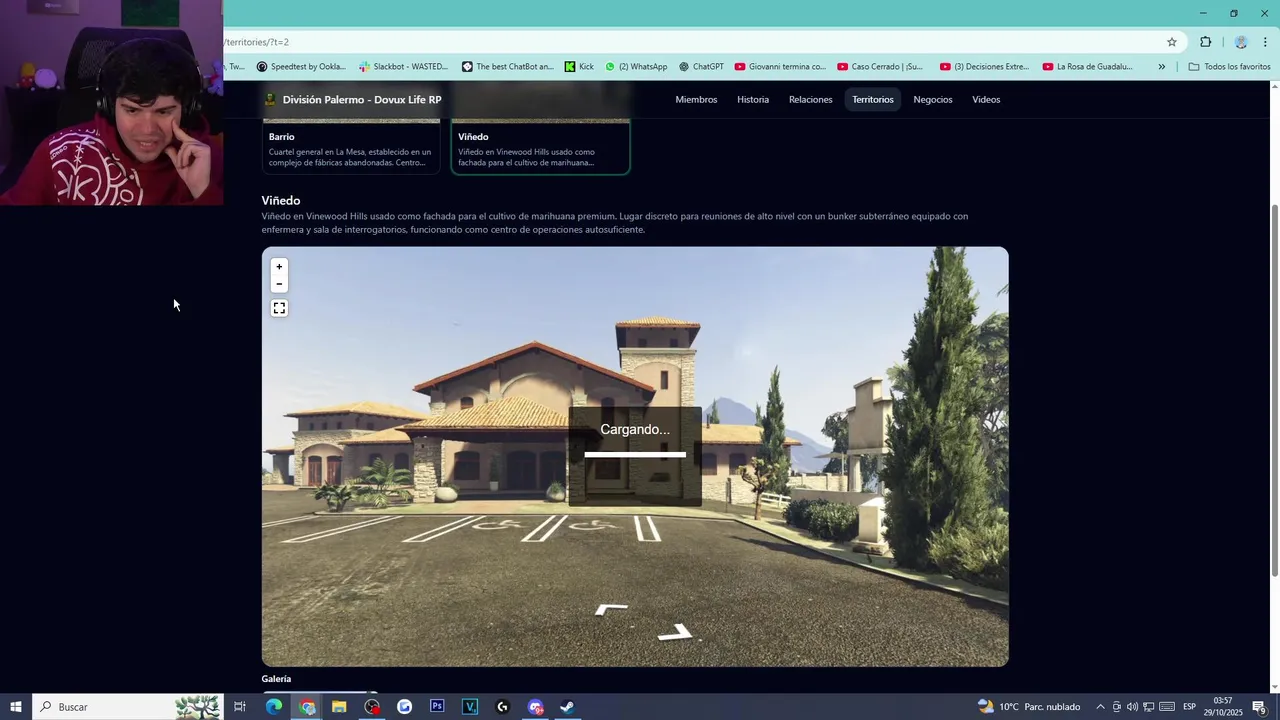Click the right-turn navigation arrow in panorama
Viewport: 1280px width, 720px height.
pyautogui.click(x=676, y=632)
